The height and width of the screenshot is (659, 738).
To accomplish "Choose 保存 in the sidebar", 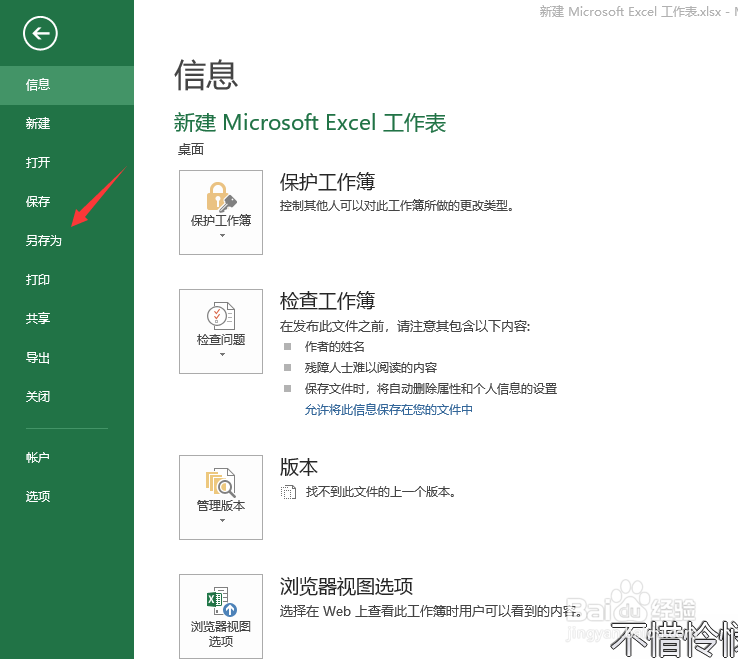I will pyautogui.click(x=67, y=202).
